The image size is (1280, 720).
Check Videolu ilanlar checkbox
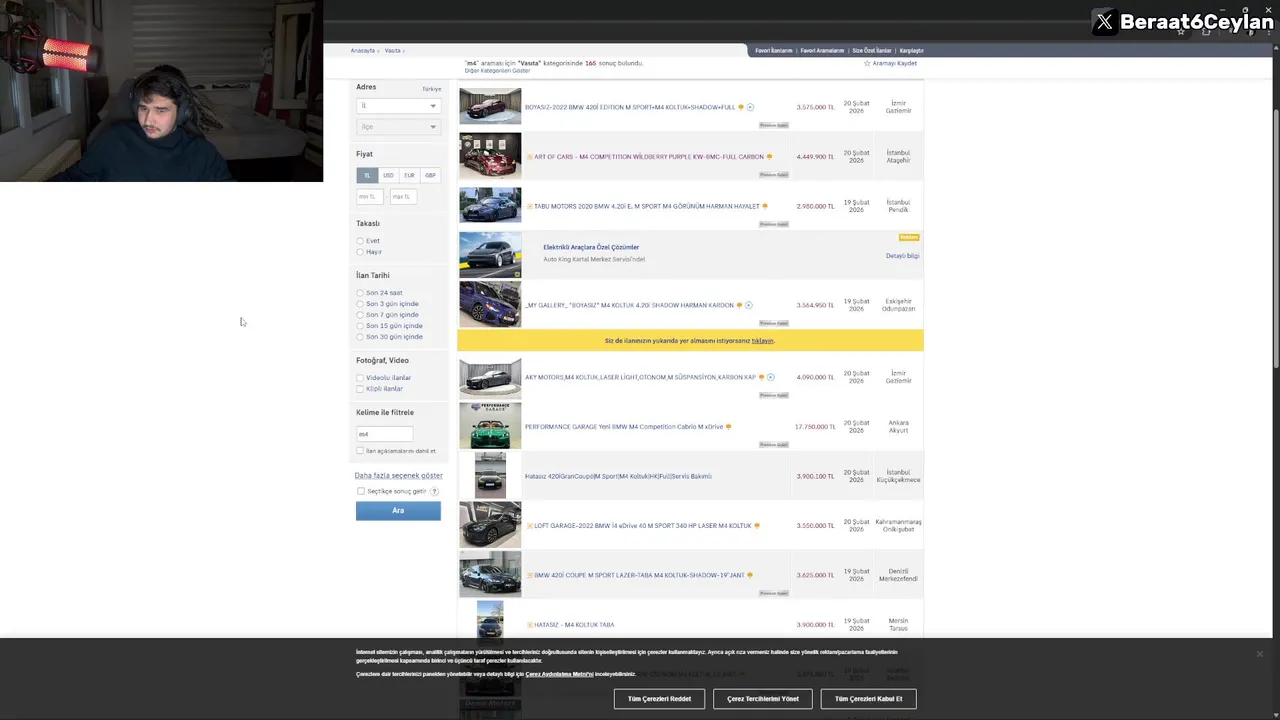pos(360,378)
